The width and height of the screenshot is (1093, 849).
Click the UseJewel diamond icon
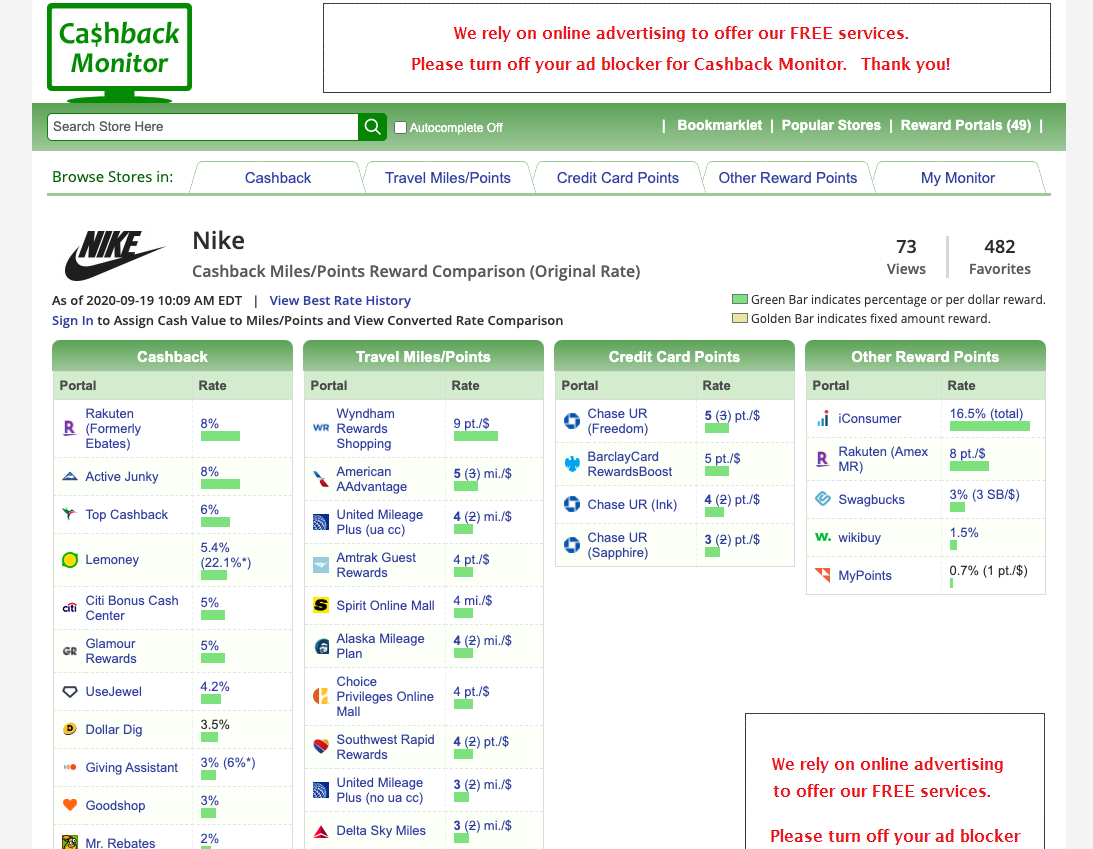tap(70, 691)
